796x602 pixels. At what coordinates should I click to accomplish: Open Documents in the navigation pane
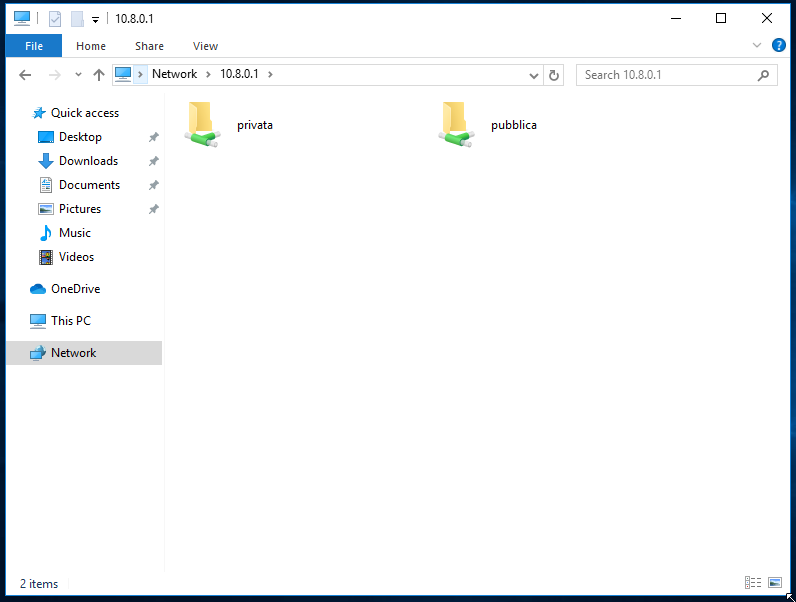pyautogui.click(x=89, y=185)
